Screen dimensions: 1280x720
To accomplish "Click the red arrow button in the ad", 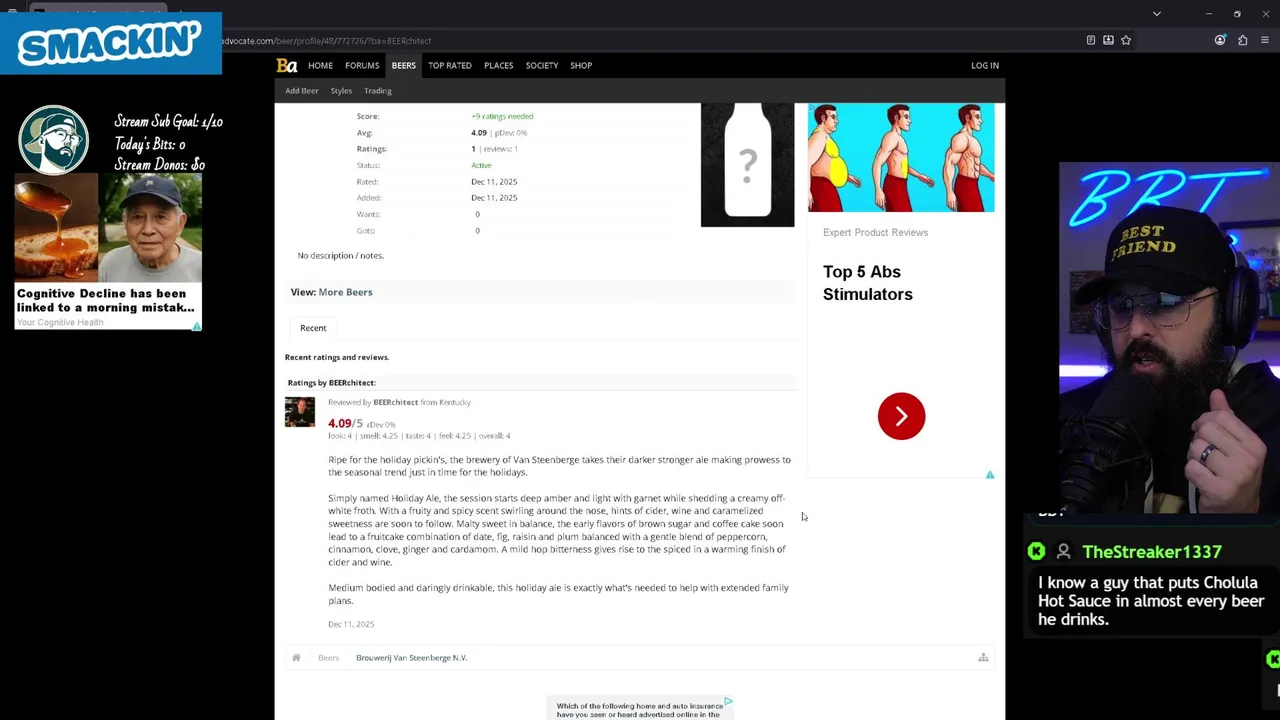I will point(901,416).
